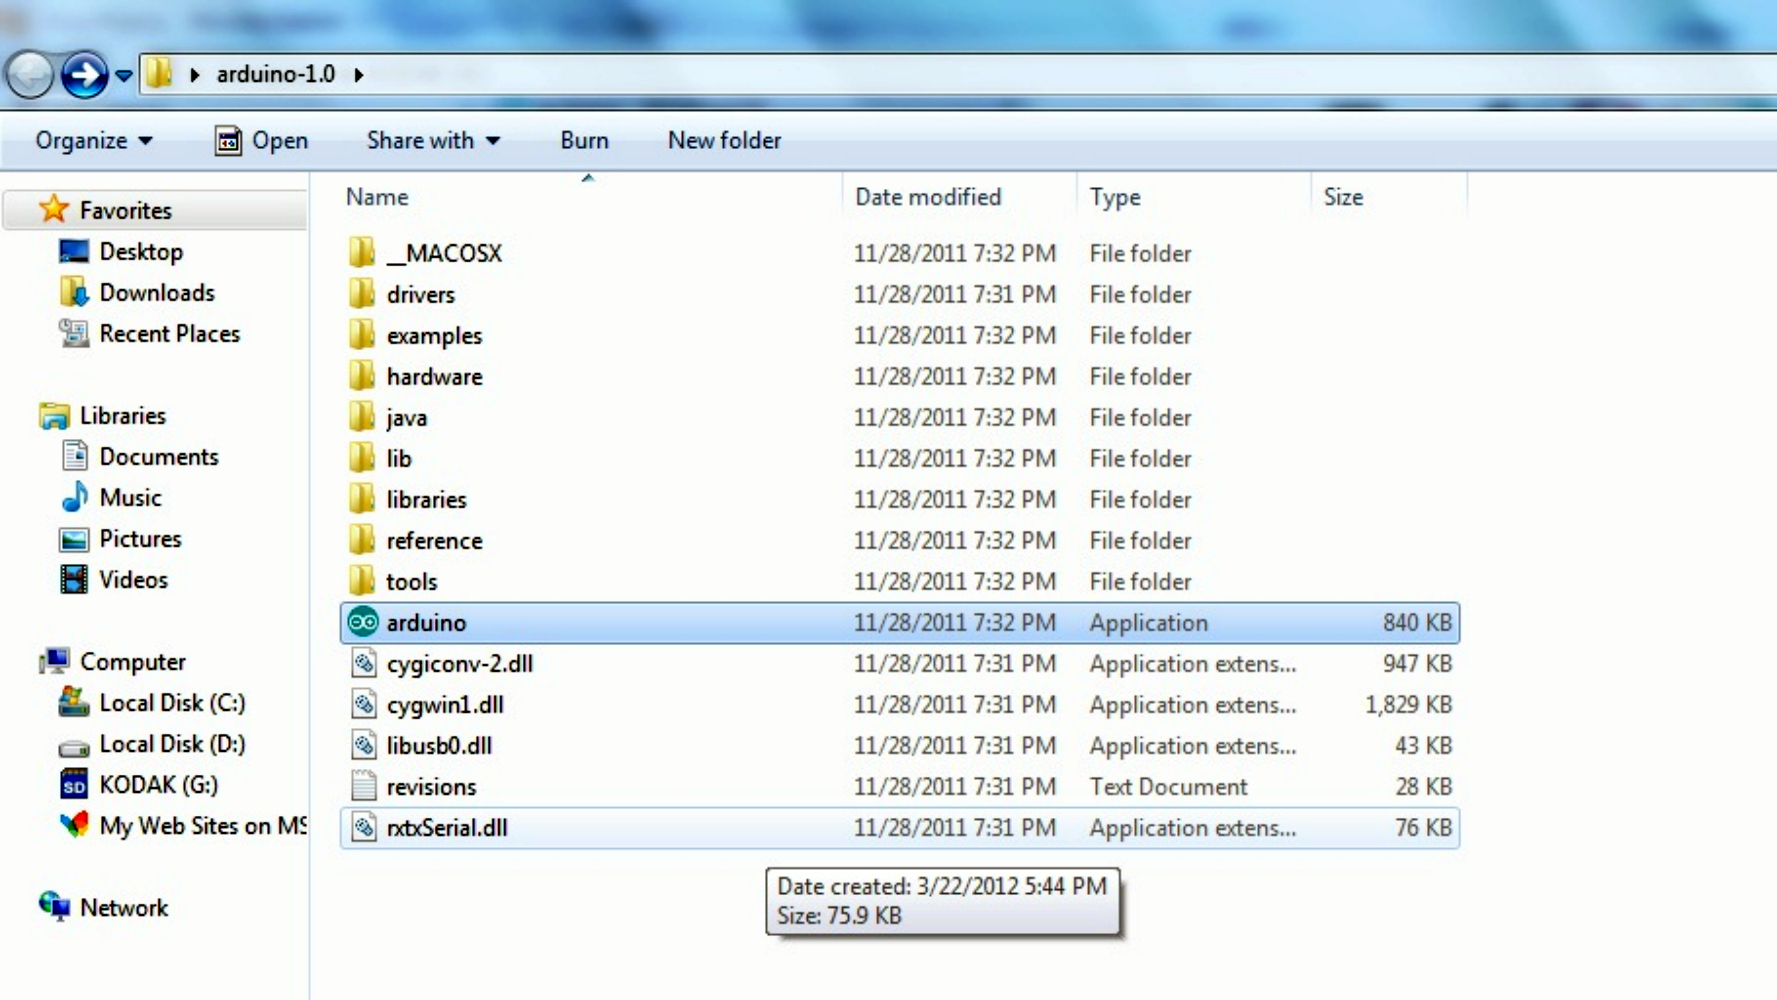Select the lib folder
Screen dimensions: 1777x1000
click(x=899, y=458)
